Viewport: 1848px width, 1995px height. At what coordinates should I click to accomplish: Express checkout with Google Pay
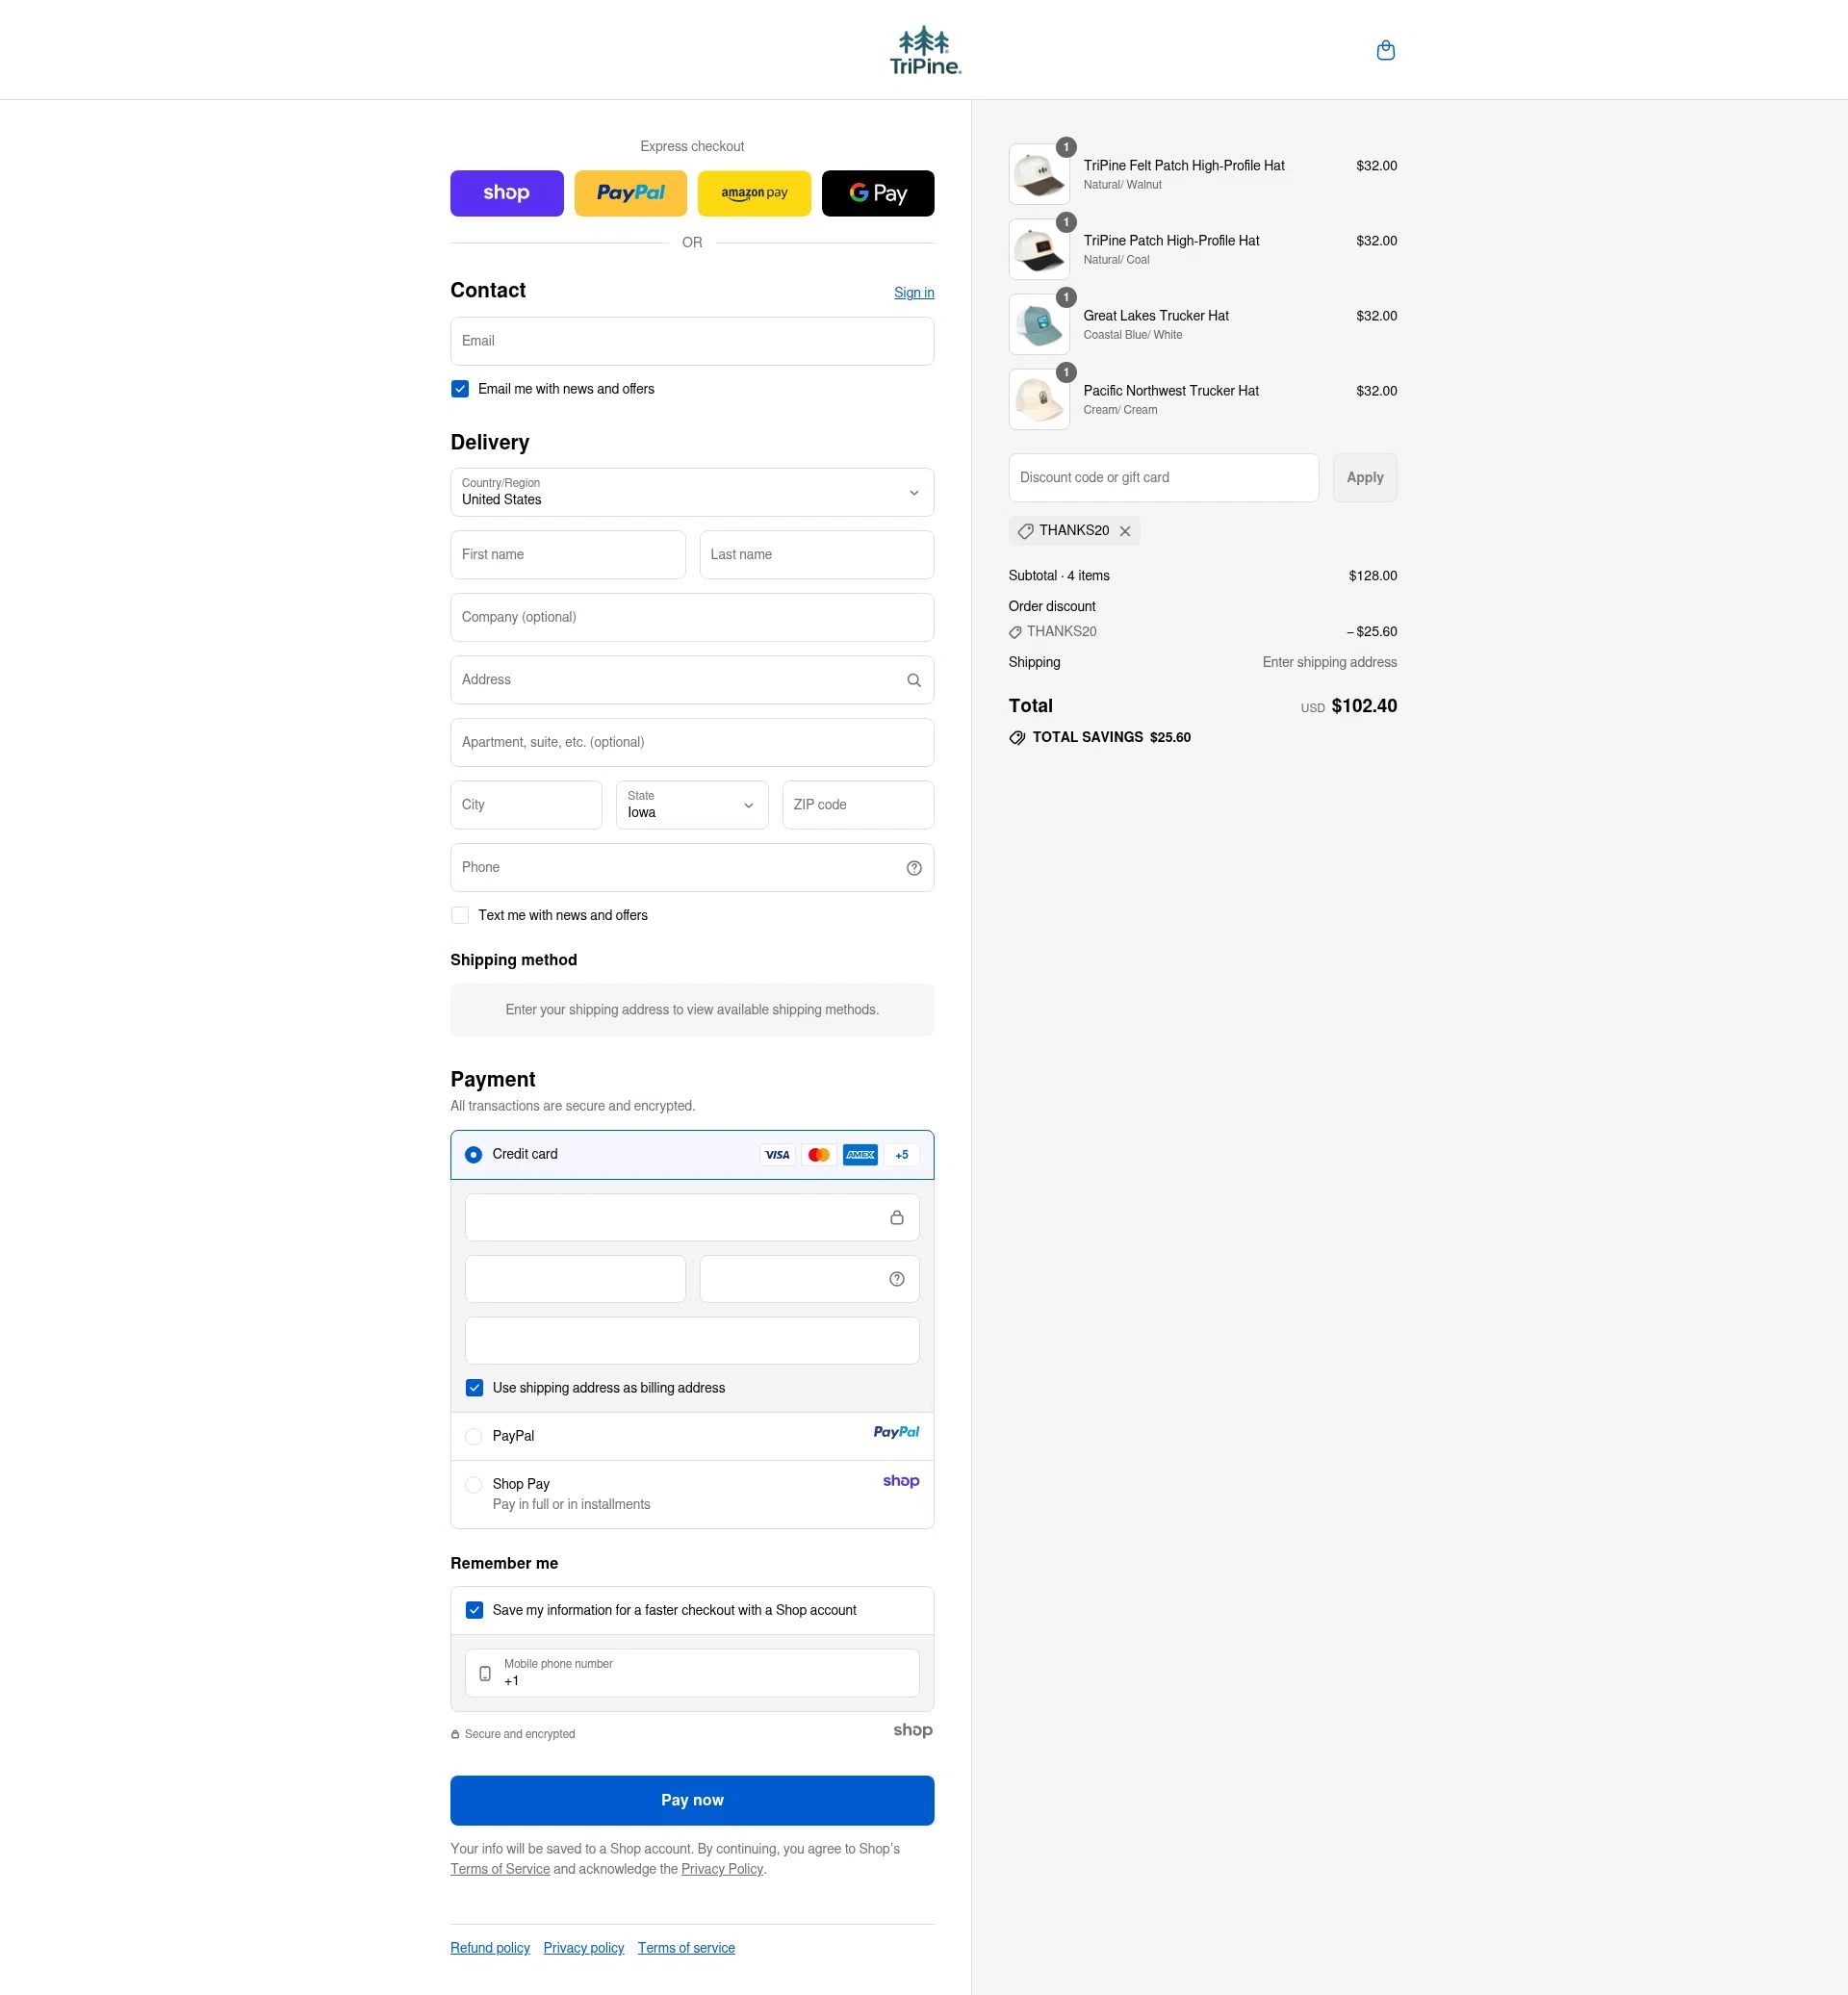coord(877,192)
